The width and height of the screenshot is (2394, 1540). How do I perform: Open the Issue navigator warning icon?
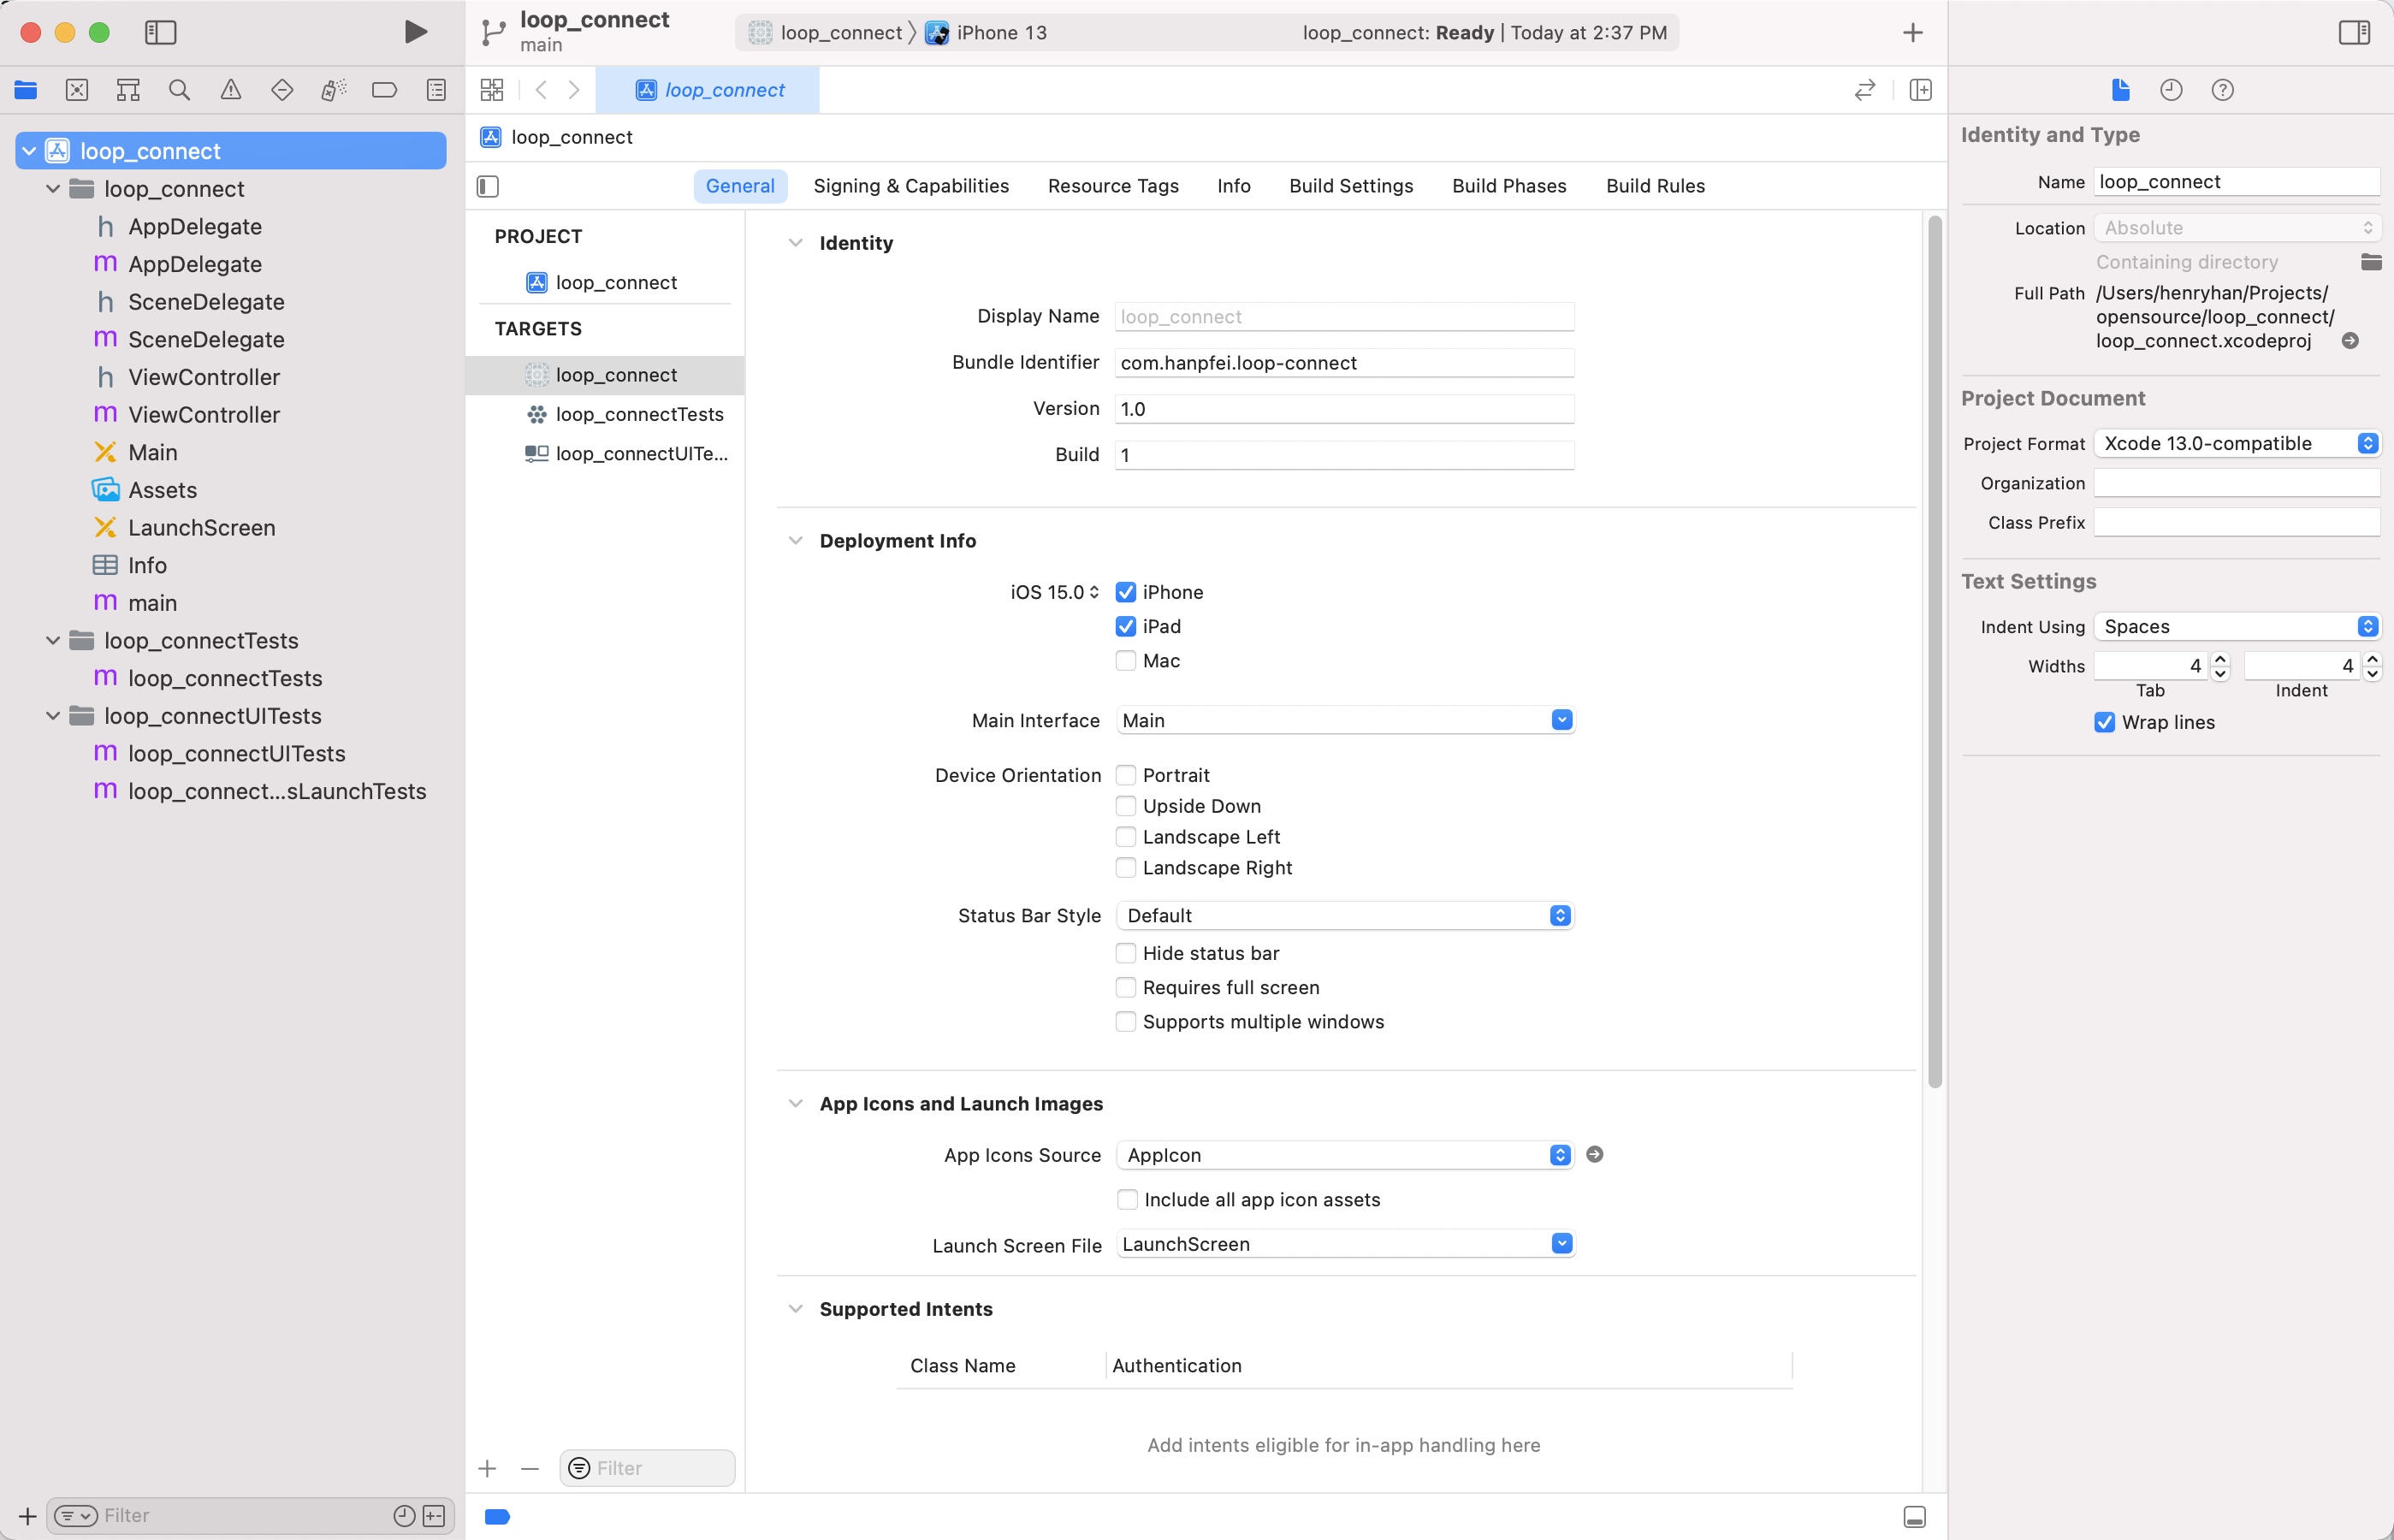point(231,90)
